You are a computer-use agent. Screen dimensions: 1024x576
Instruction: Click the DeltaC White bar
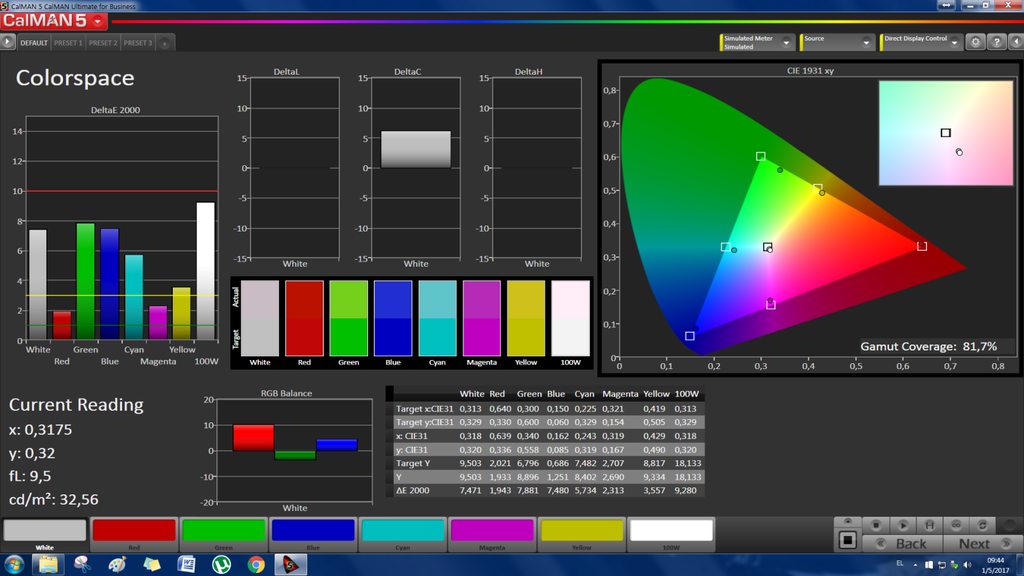pyautogui.click(x=416, y=150)
